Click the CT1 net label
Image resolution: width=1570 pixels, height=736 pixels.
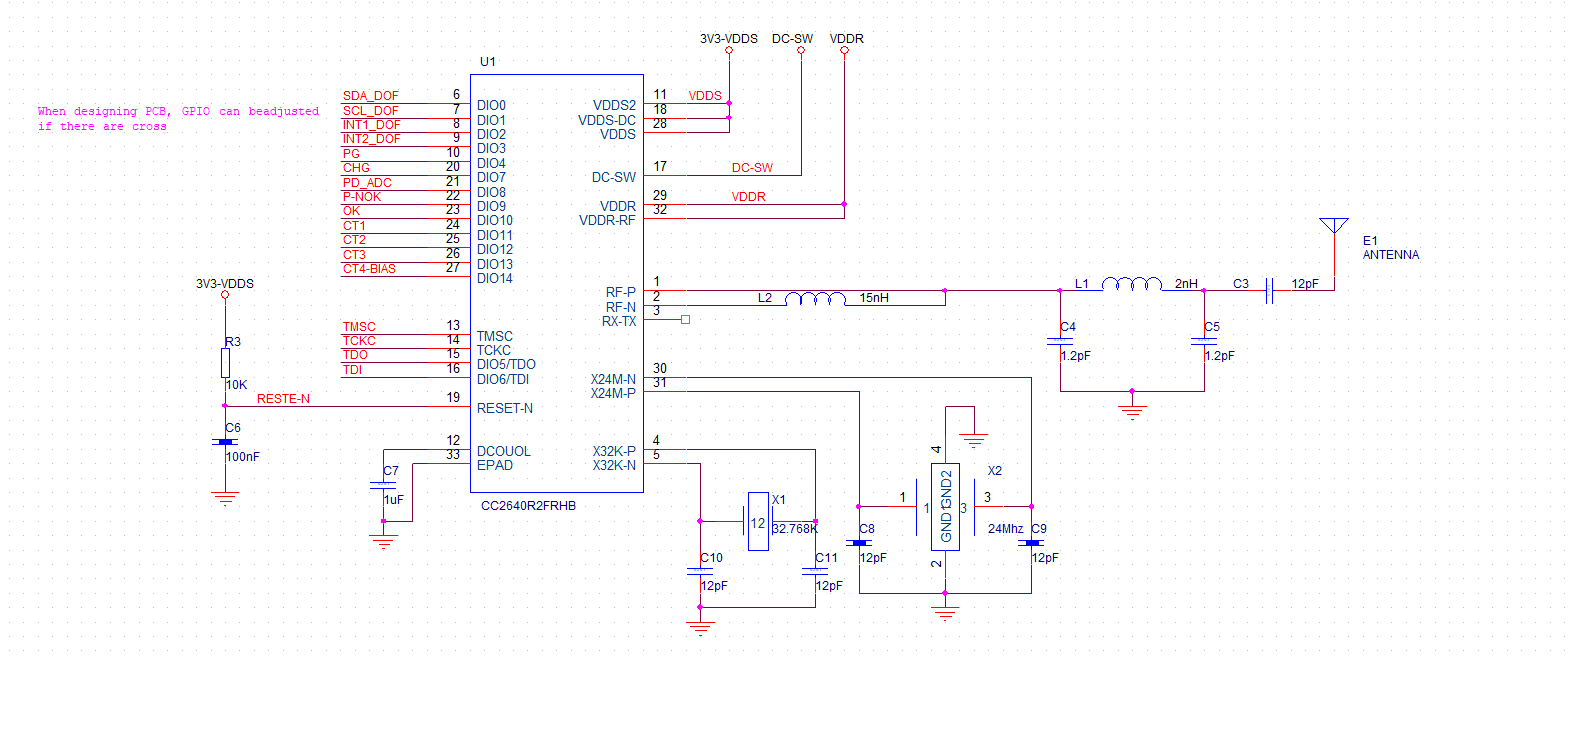(x=355, y=226)
